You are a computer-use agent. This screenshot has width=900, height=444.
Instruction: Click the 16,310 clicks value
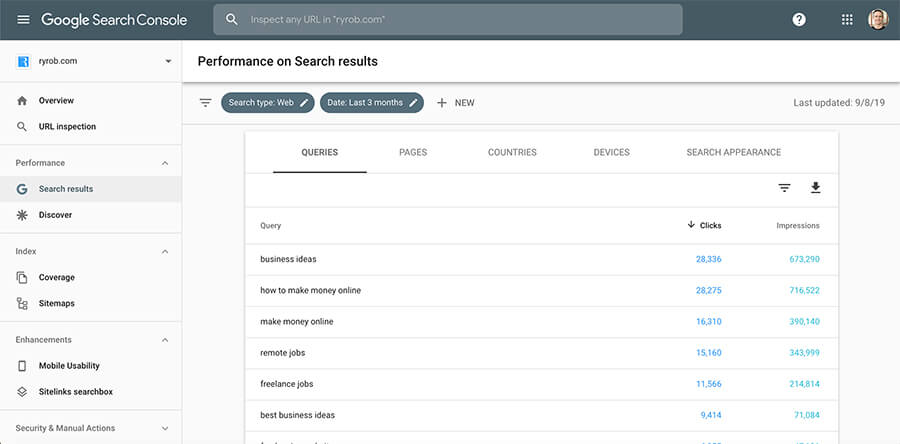click(x=708, y=322)
